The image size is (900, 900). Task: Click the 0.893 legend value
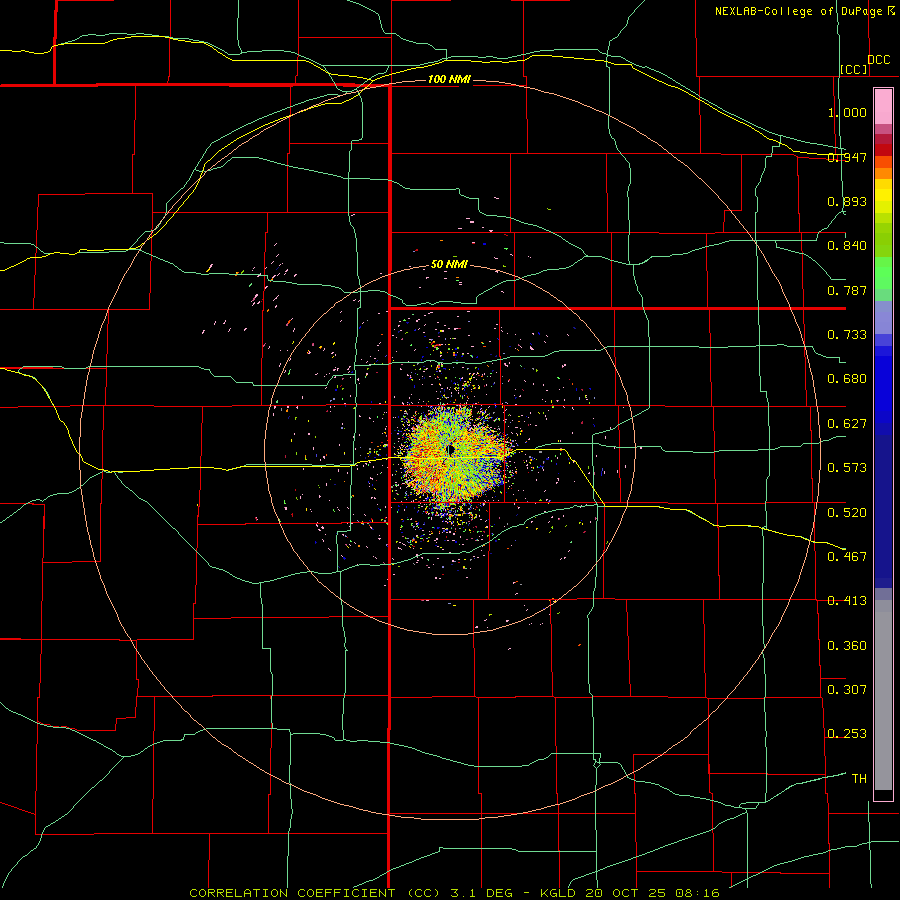click(x=847, y=201)
